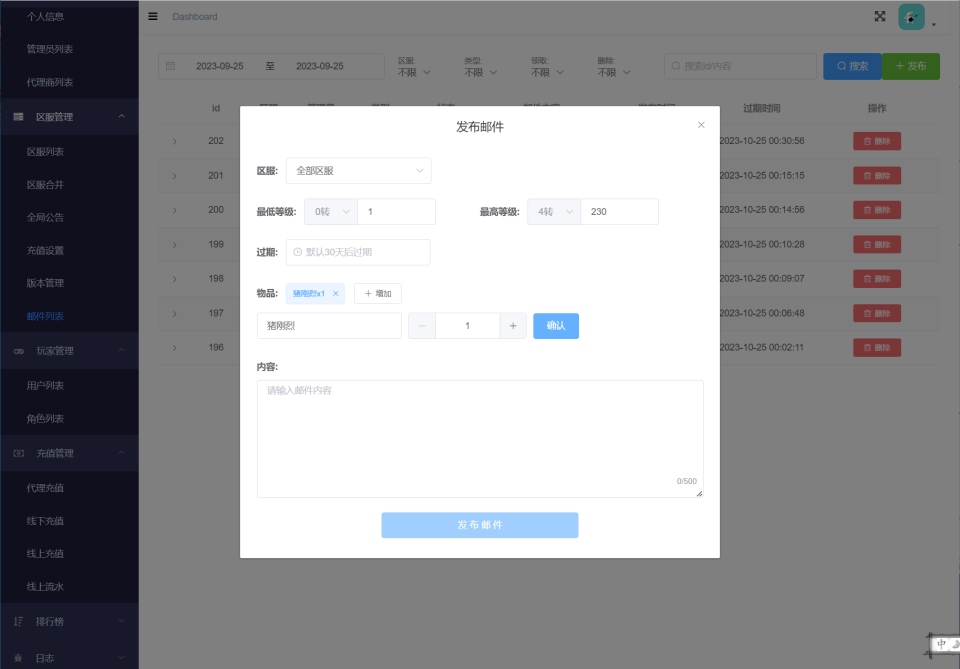Open the 类型 filter dropdown
The image size is (960, 669).
[x=479, y=71]
